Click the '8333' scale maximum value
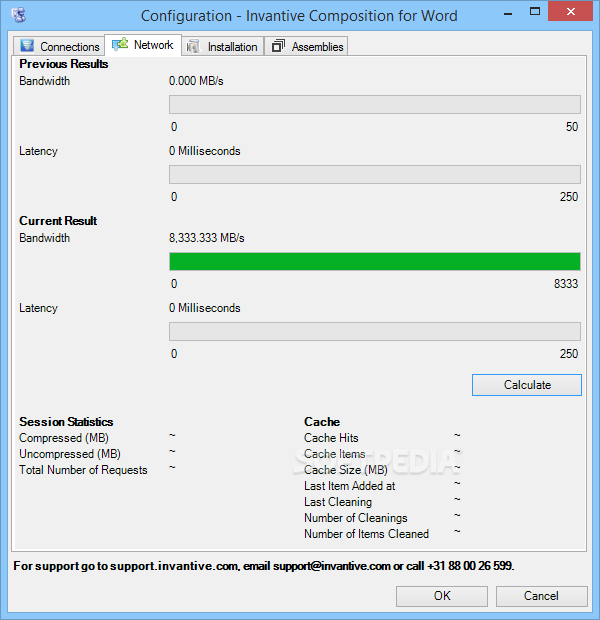The width and height of the screenshot is (600, 620). [x=566, y=284]
